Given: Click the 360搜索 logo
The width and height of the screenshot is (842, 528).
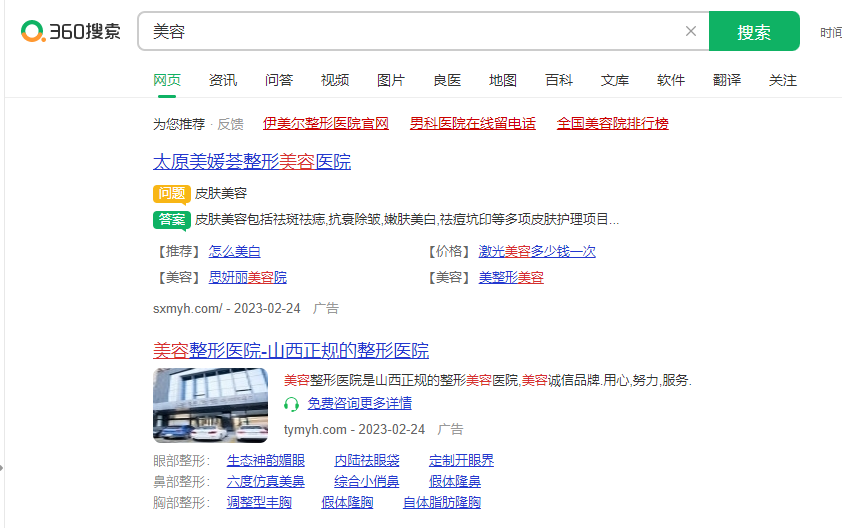Looking at the screenshot, I should tap(71, 31).
